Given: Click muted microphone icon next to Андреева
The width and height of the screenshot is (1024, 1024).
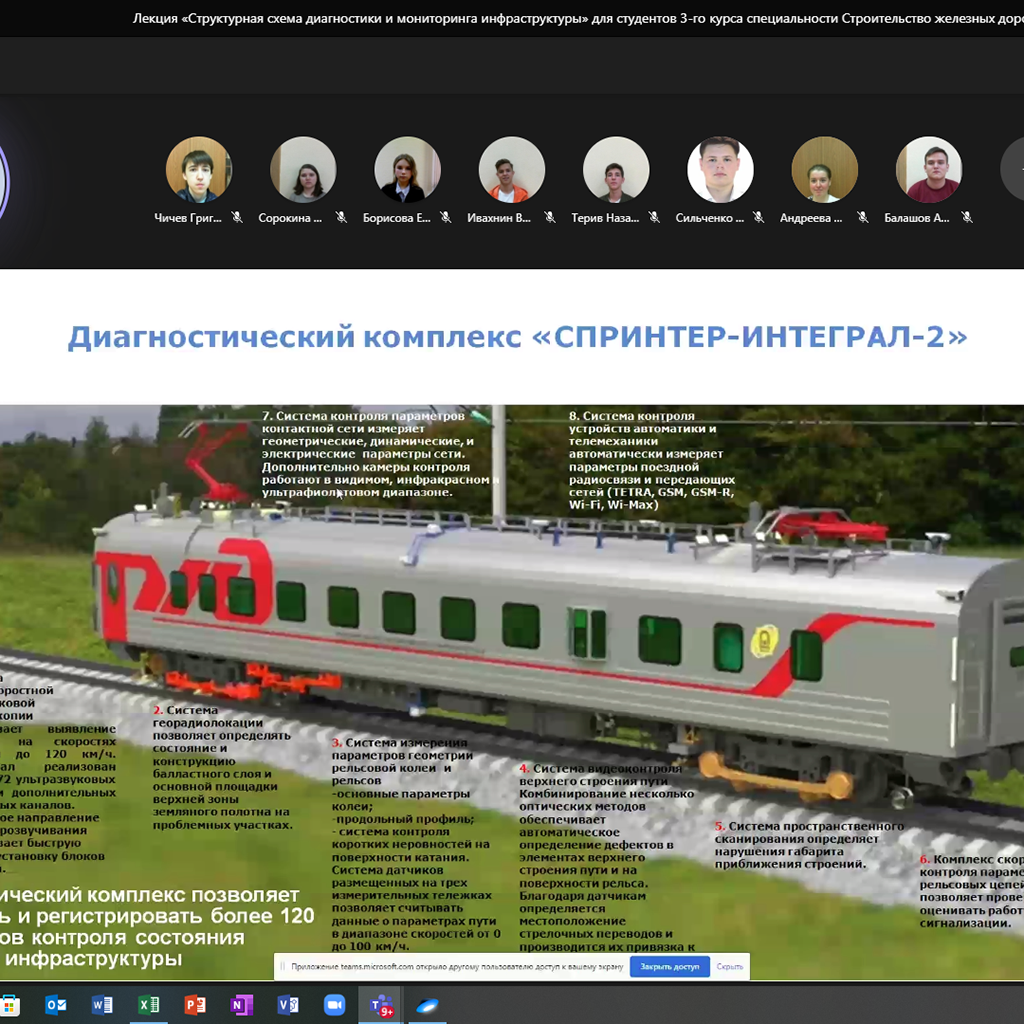Looking at the screenshot, I should 863,217.
